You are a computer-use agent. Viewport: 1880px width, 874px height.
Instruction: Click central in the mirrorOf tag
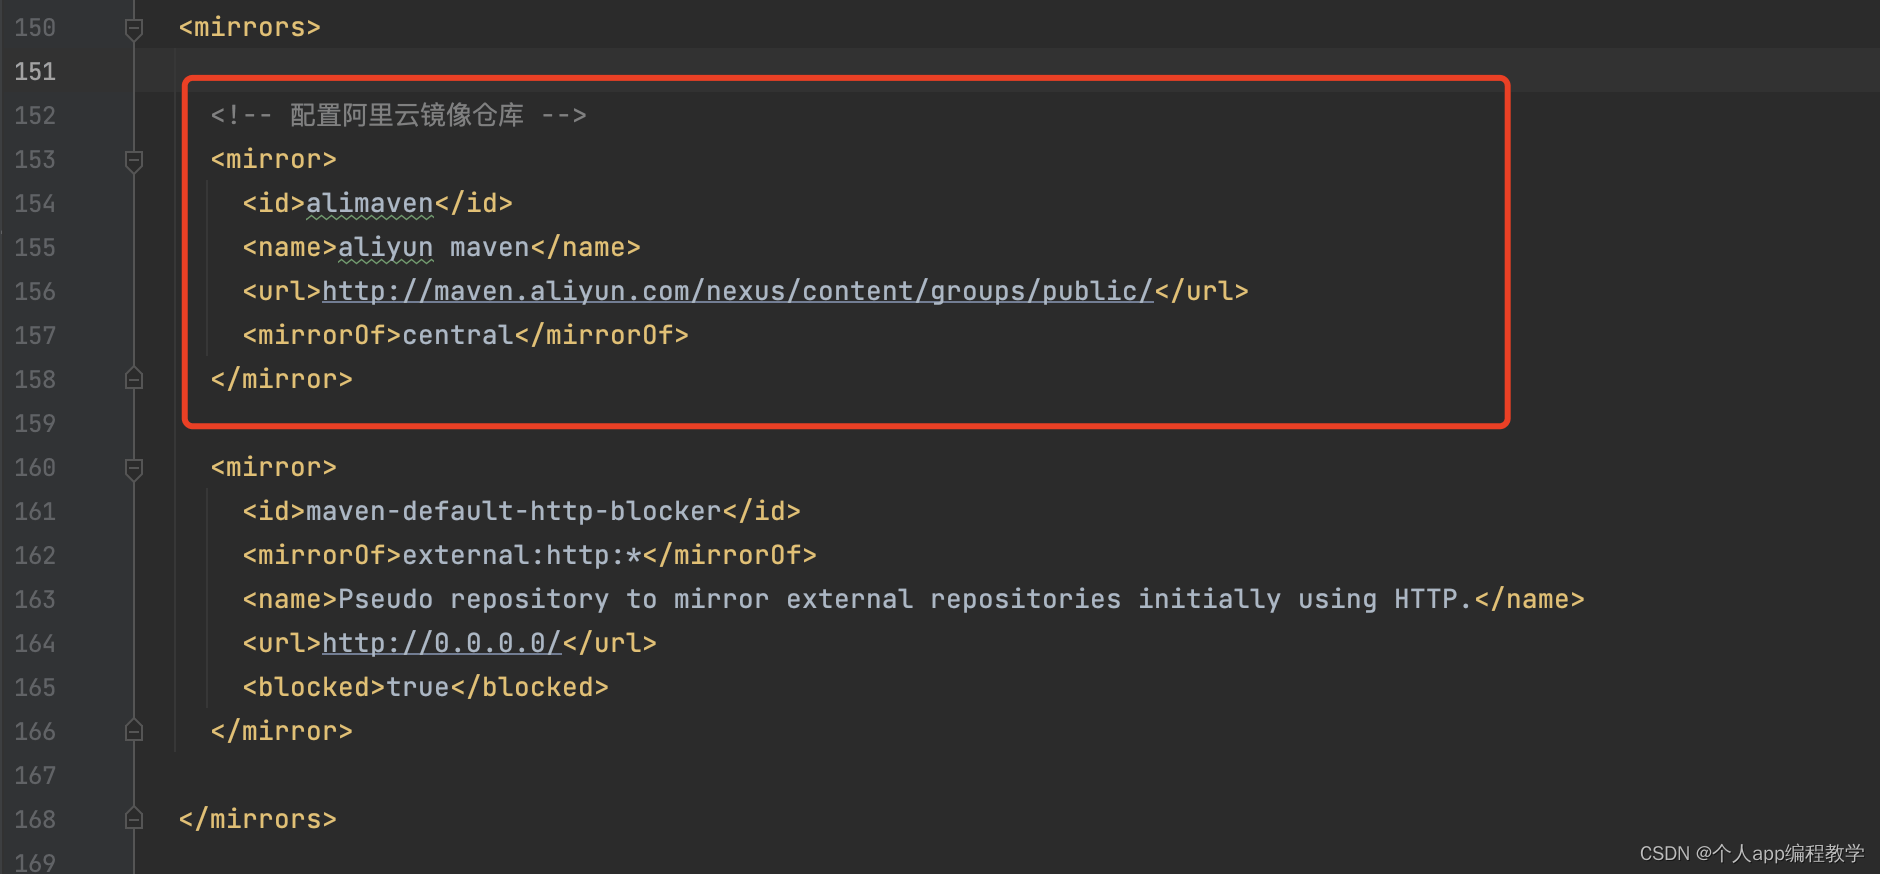458,335
